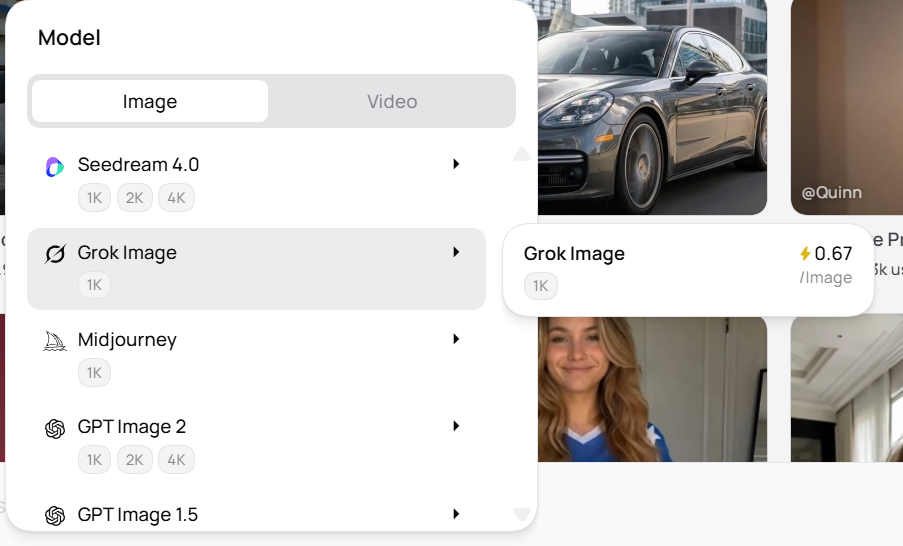Click the scroll up arrow of model list

[x=522, y=154]
